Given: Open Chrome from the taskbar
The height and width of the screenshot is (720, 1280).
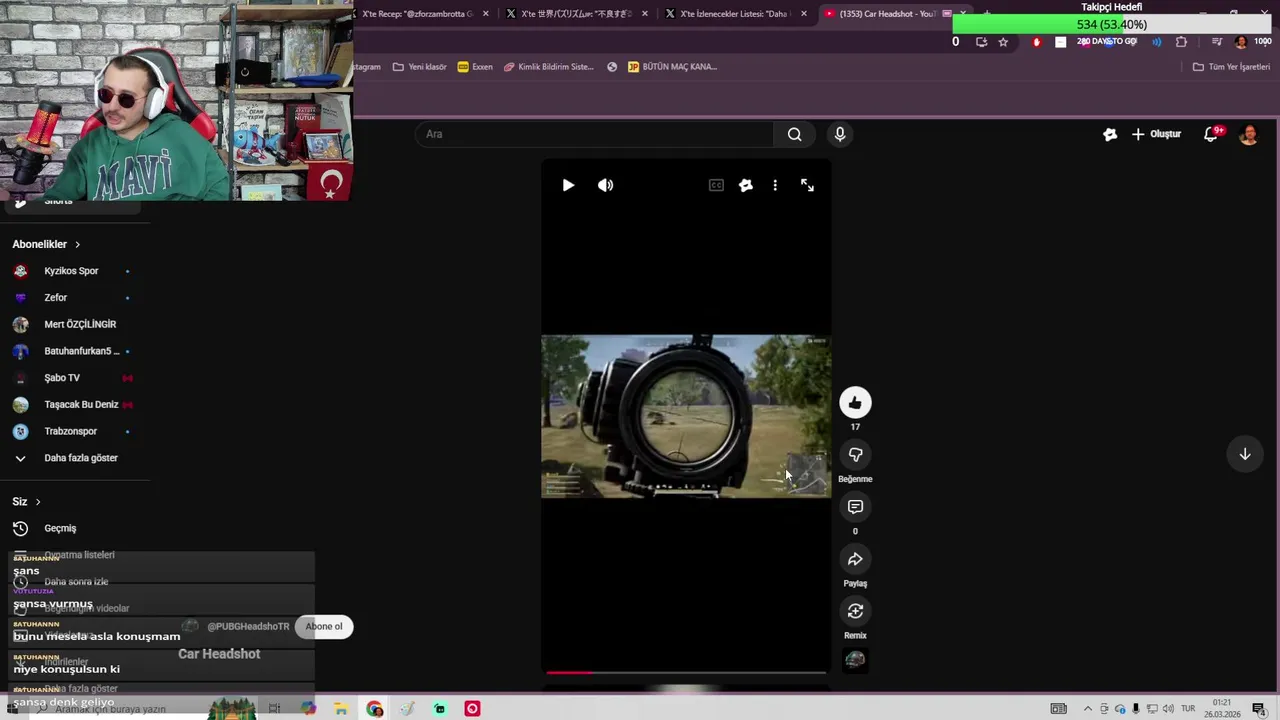Looking at the screenshot, I should click(x=375, y=709).
